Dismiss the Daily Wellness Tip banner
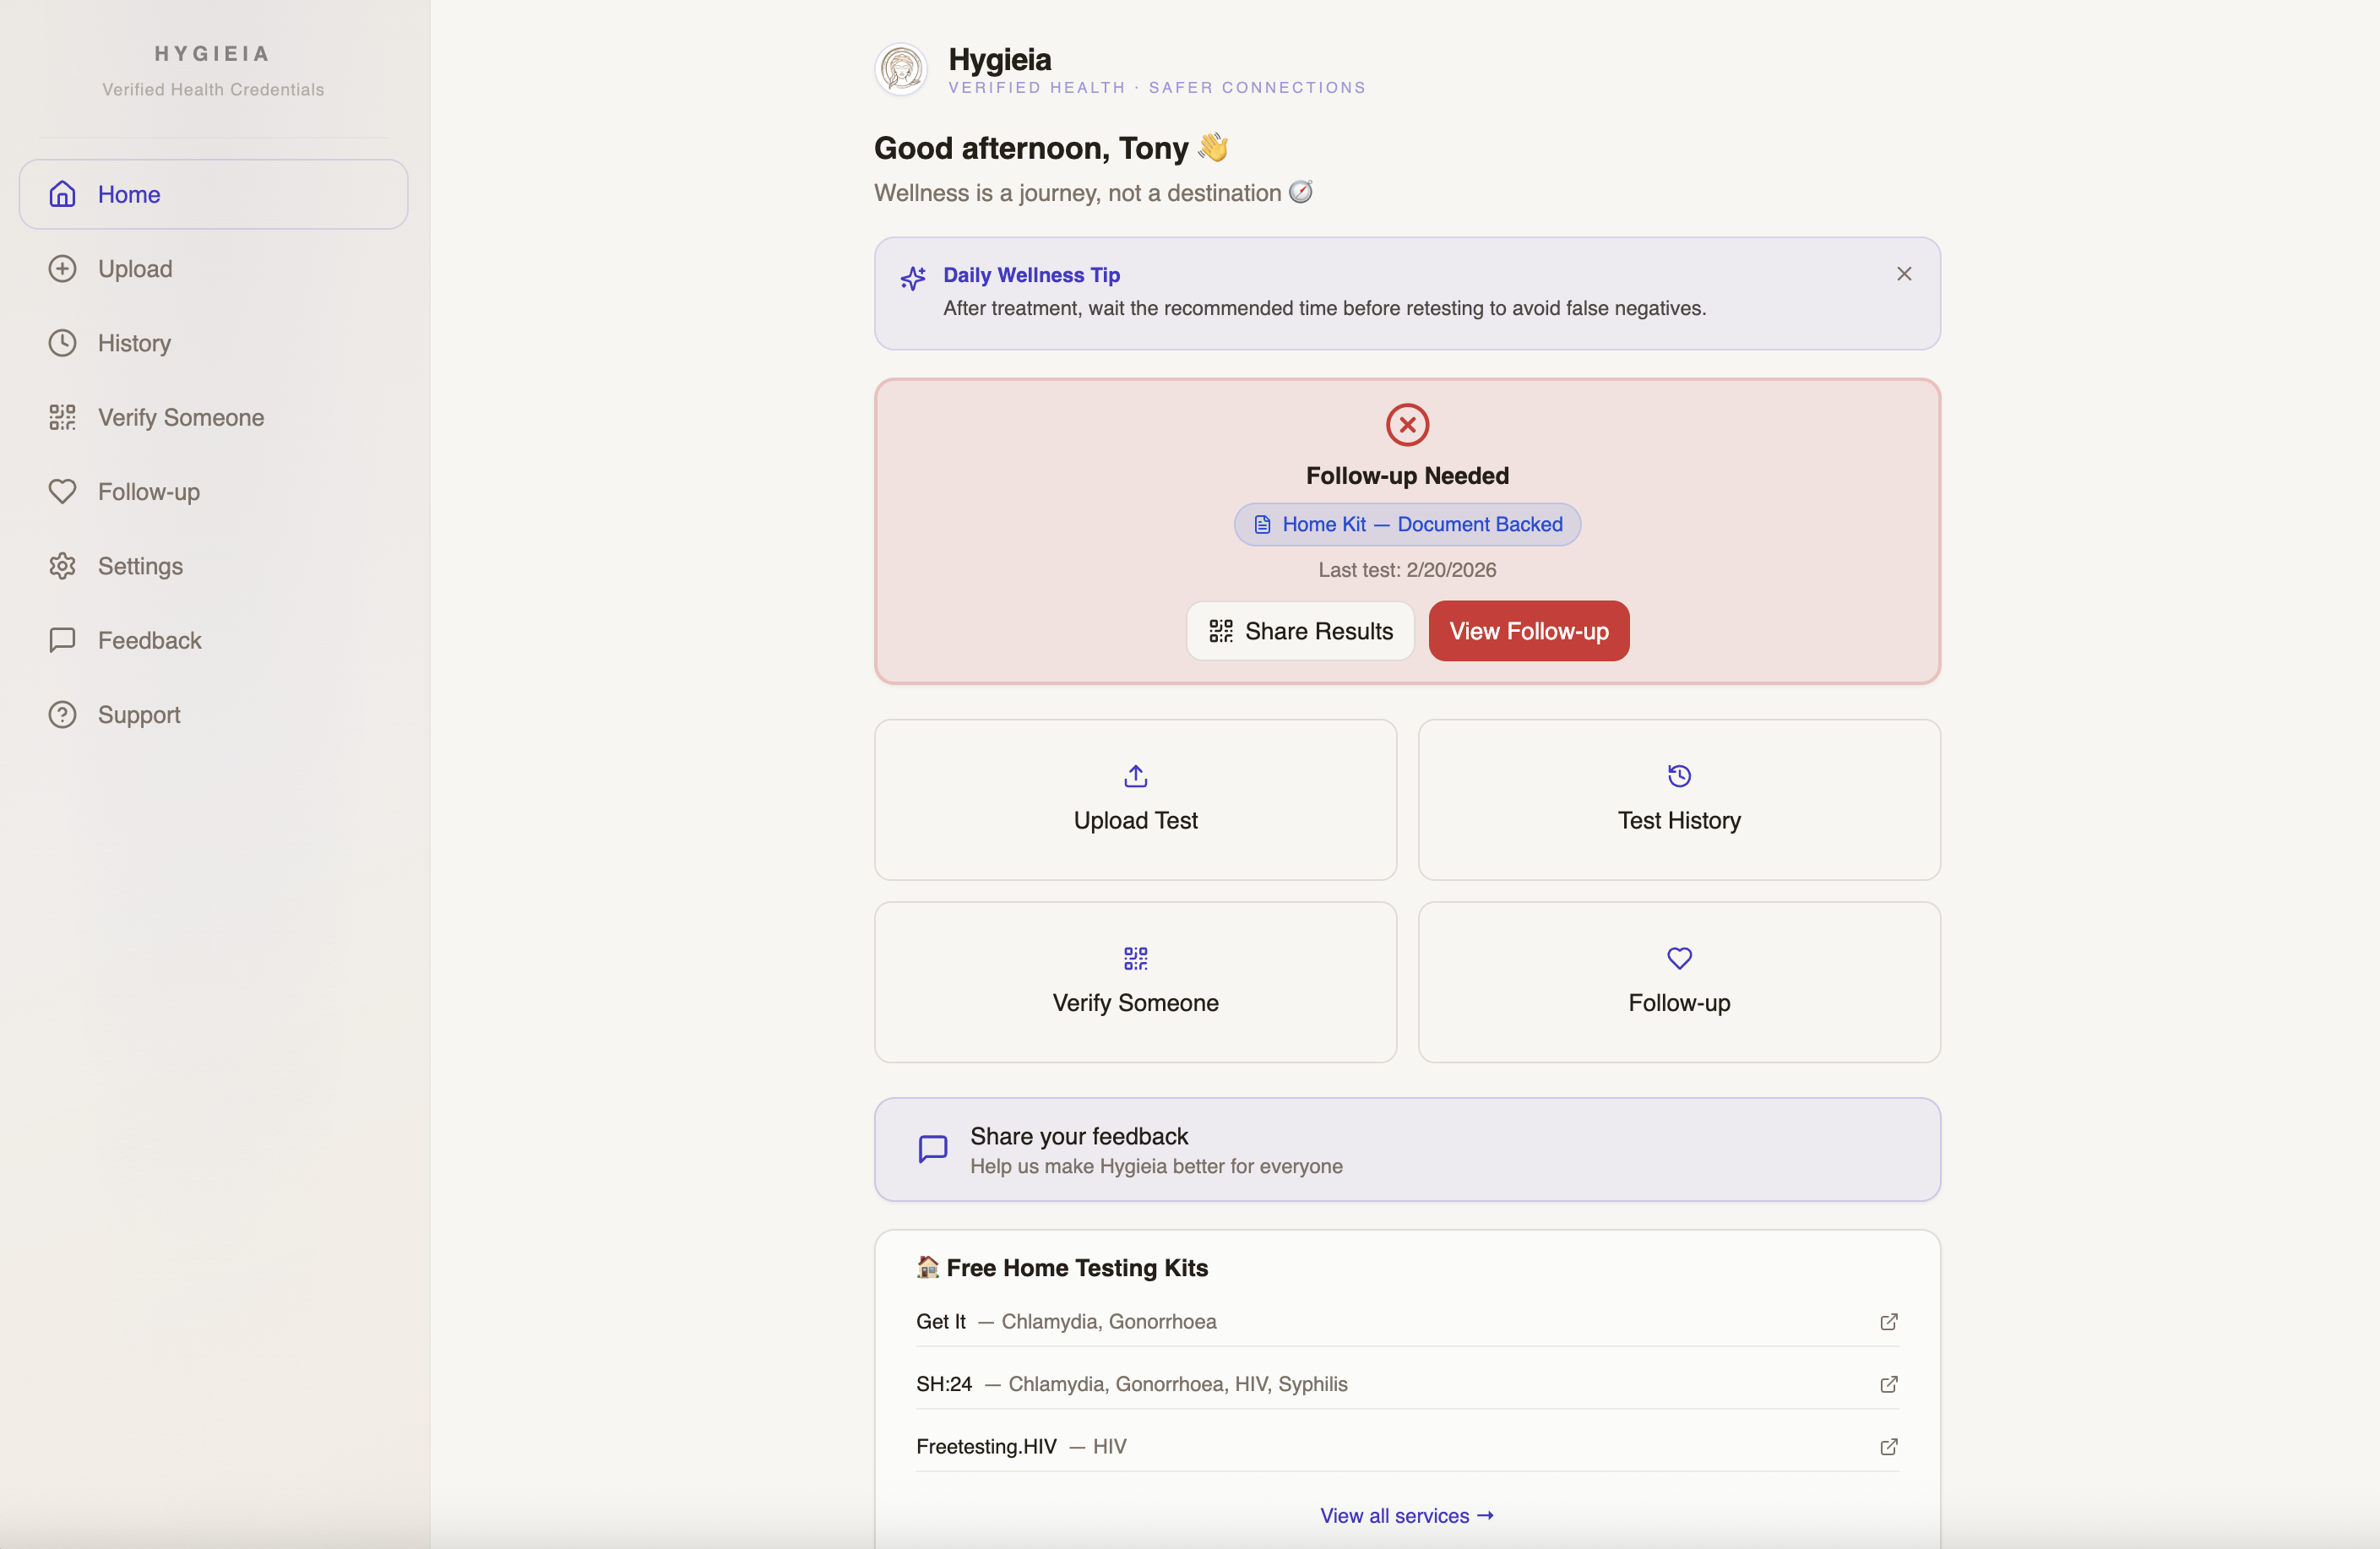This screenshot has width=2380, height=1549. (x=1903, y=274)
